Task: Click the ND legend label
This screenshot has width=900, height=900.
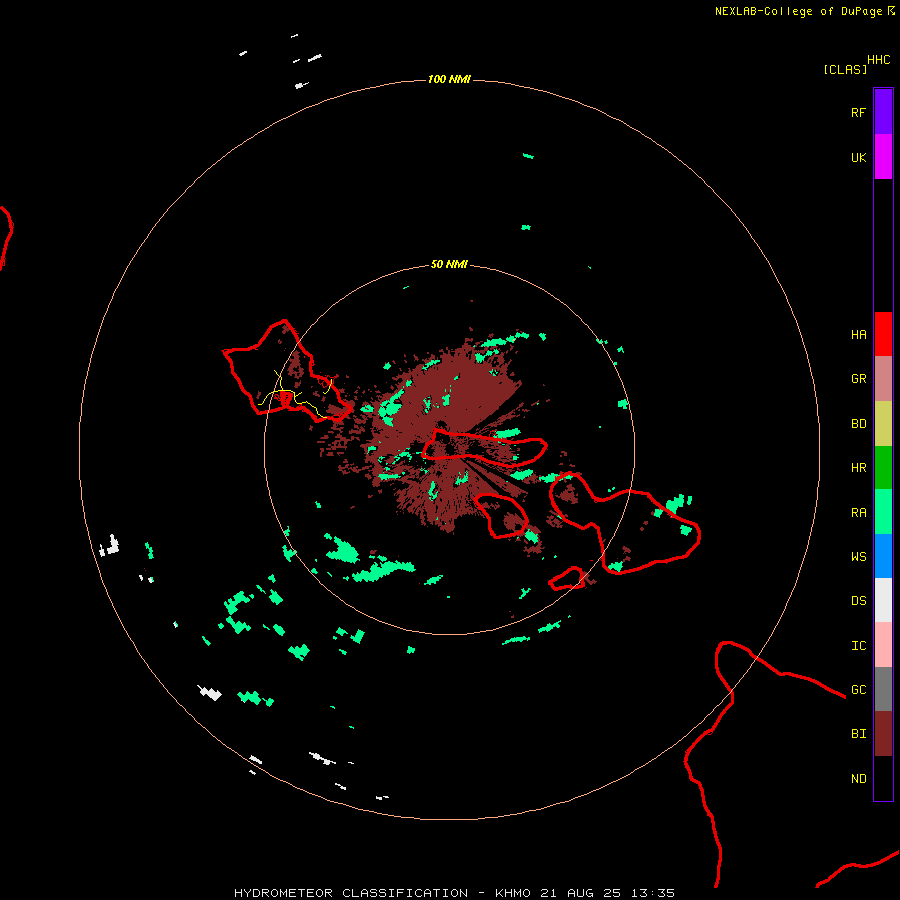Action: [x=858, y=779]
